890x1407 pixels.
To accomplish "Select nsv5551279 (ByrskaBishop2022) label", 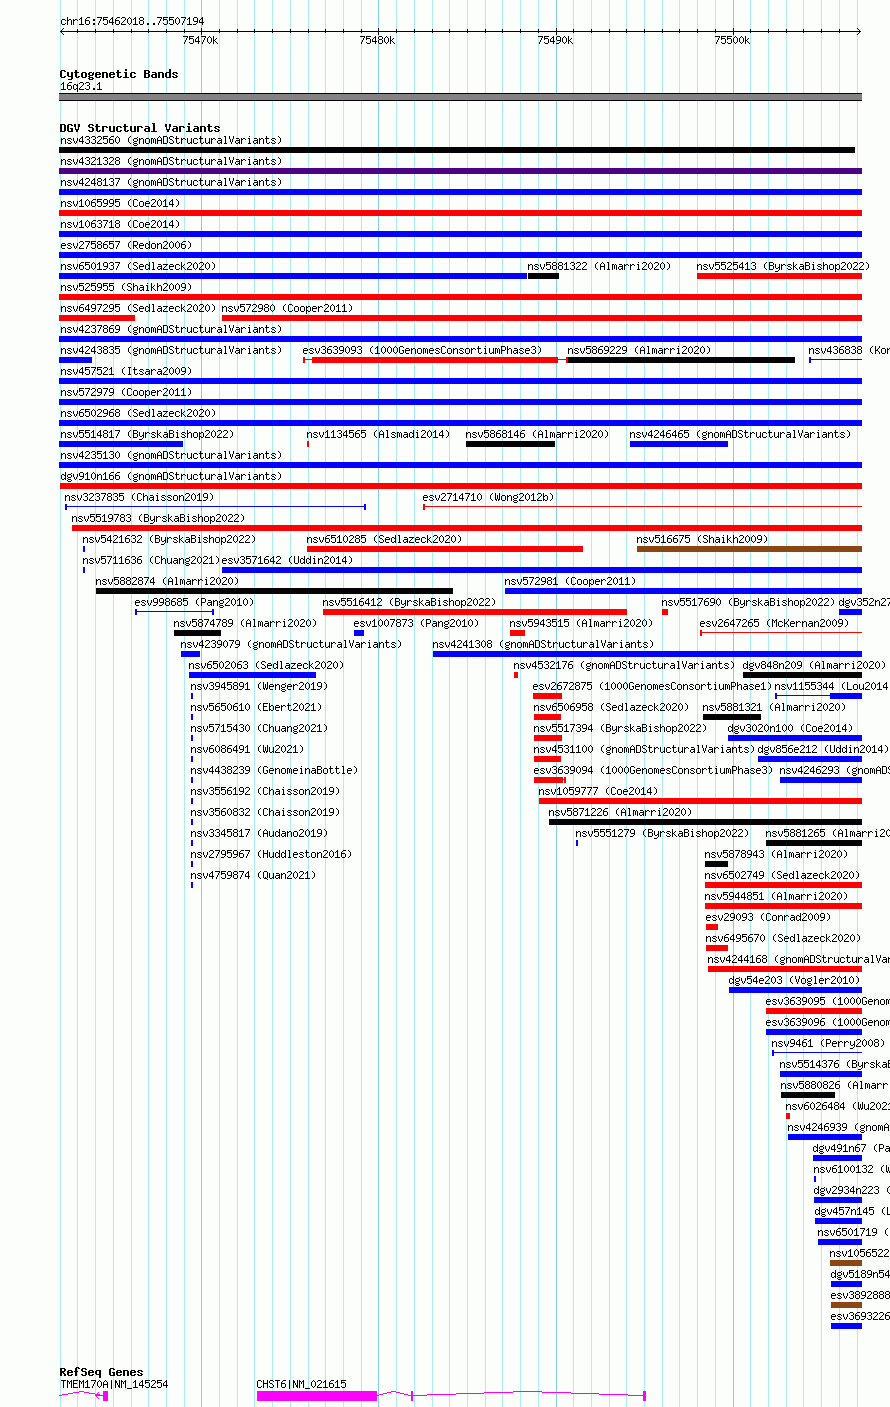I will 663,833.
